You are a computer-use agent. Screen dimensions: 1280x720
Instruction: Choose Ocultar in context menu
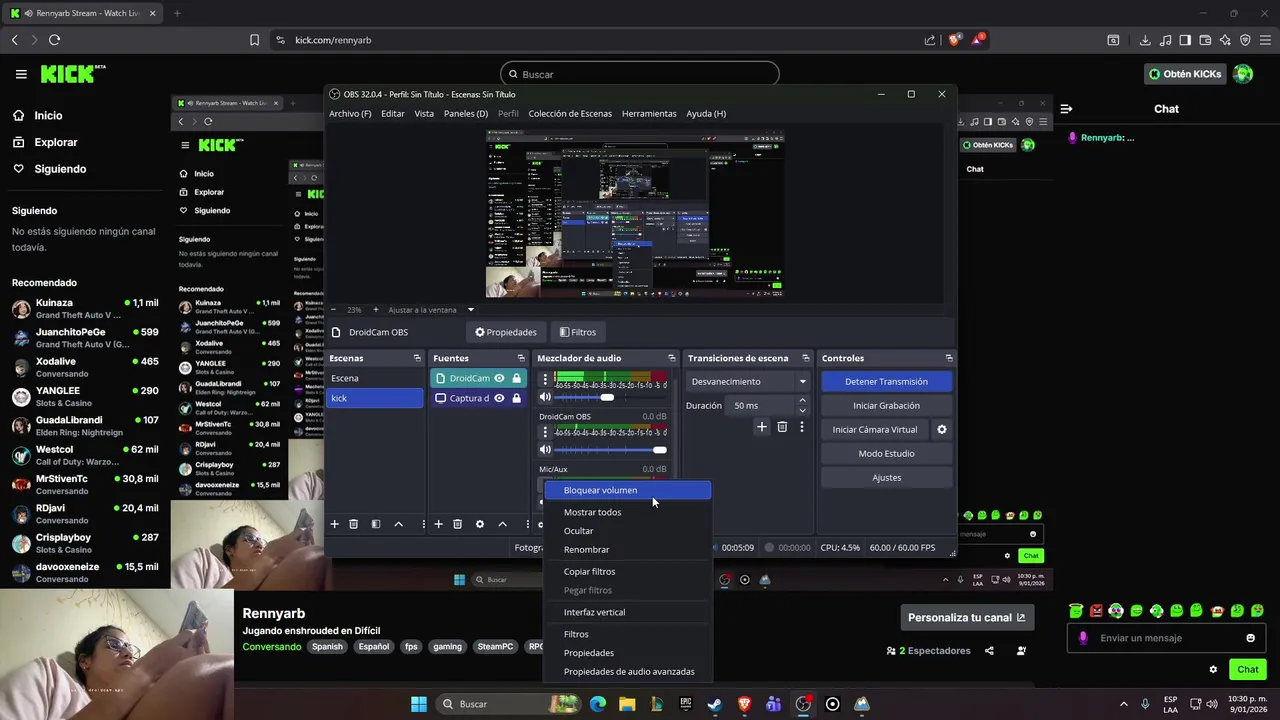(x=628, y=531)
